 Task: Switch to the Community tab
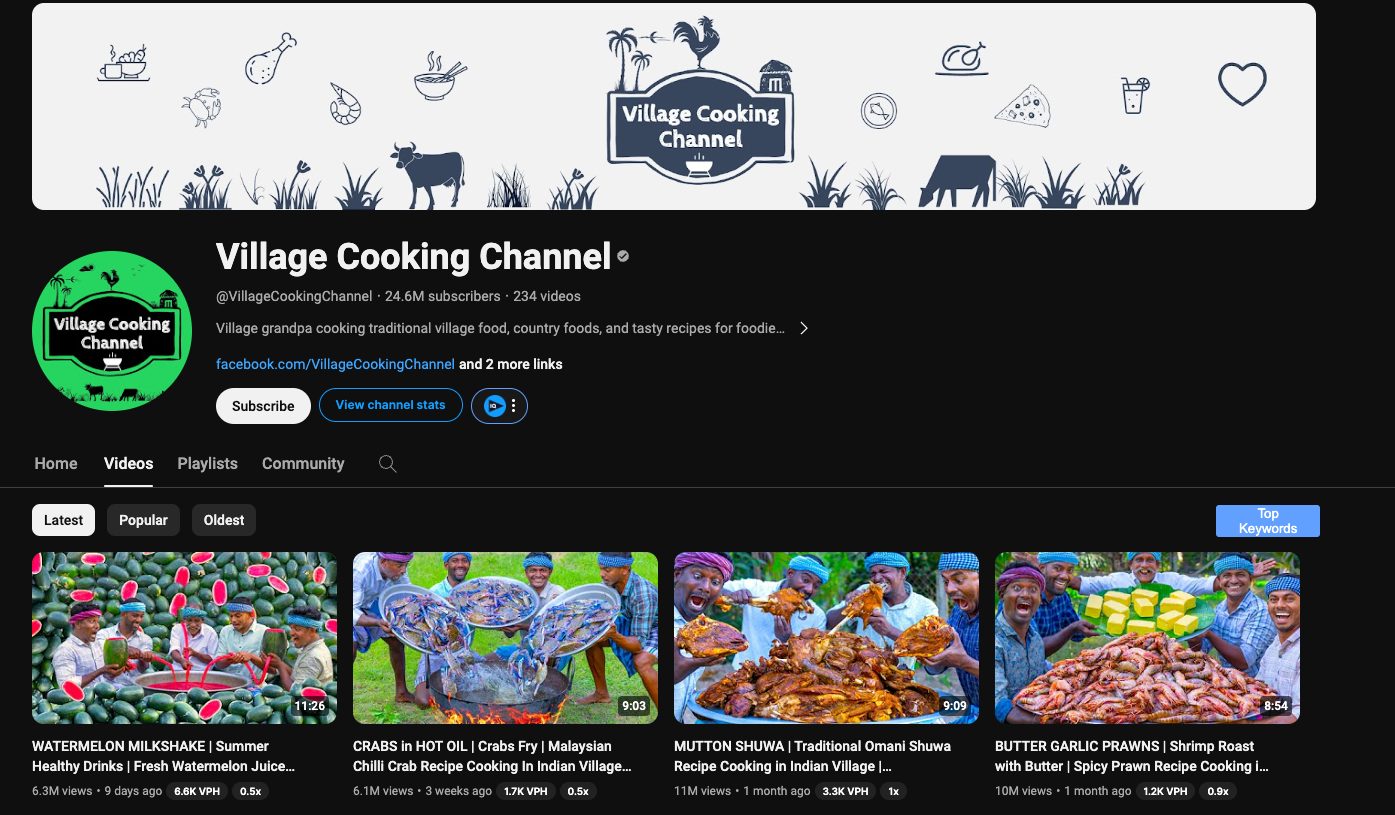pyautogui.click(x=303, y=464)
